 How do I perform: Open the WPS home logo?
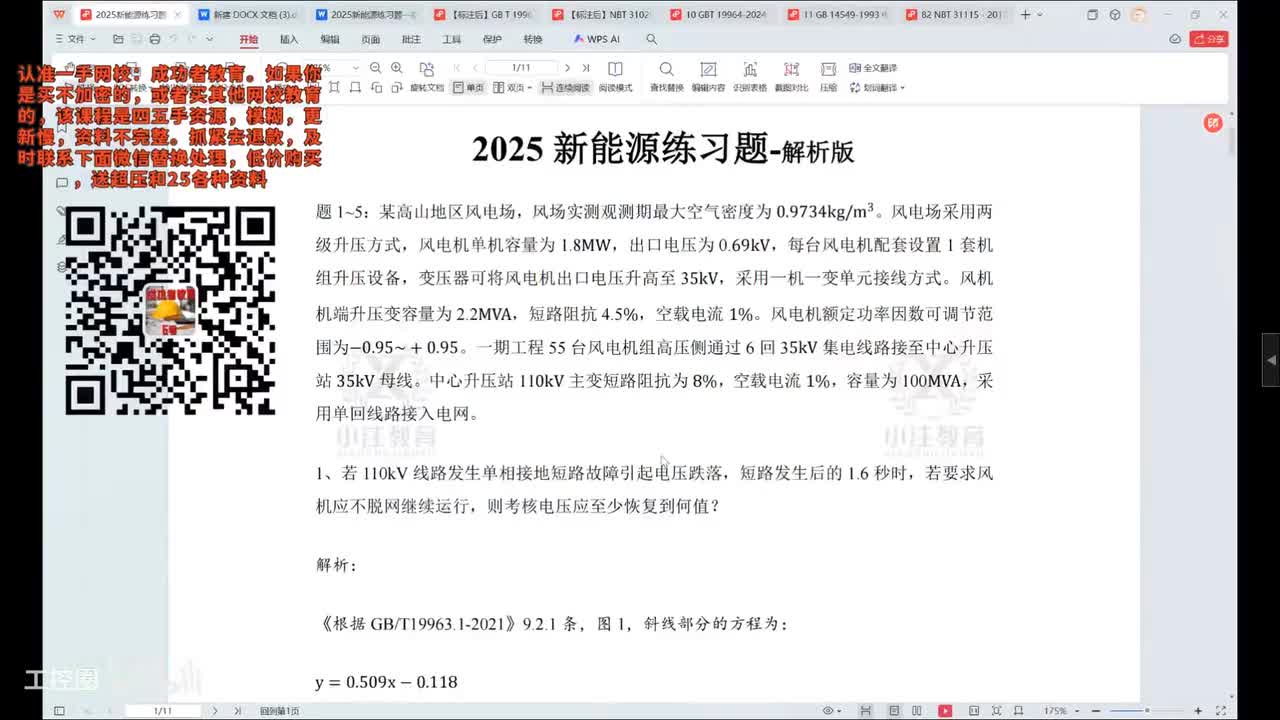click(58, 15)
